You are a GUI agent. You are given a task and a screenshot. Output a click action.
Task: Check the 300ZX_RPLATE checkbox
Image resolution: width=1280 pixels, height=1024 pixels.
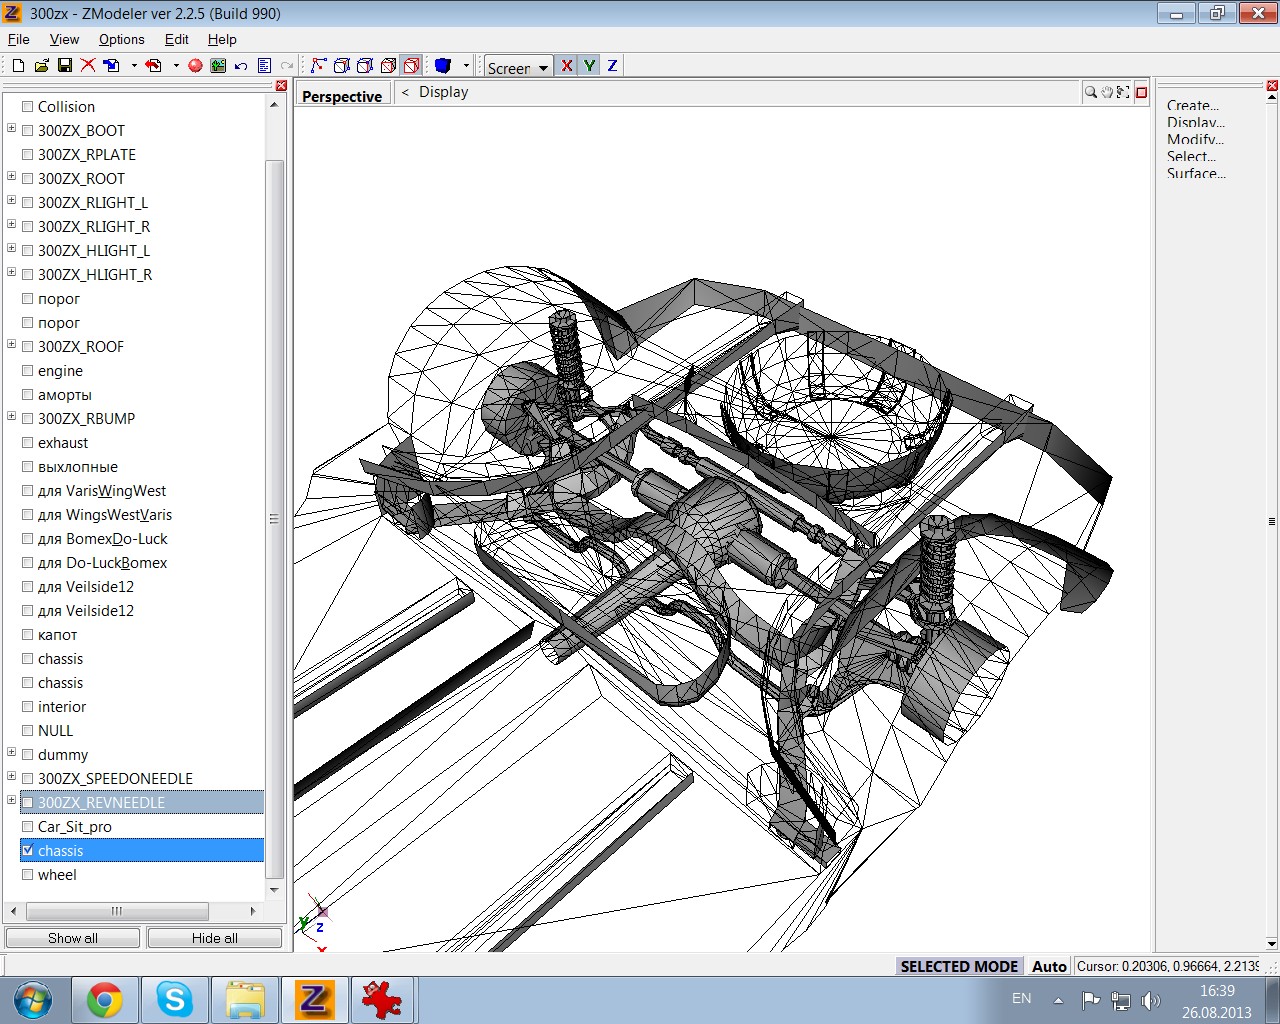(x=28, y=154)
